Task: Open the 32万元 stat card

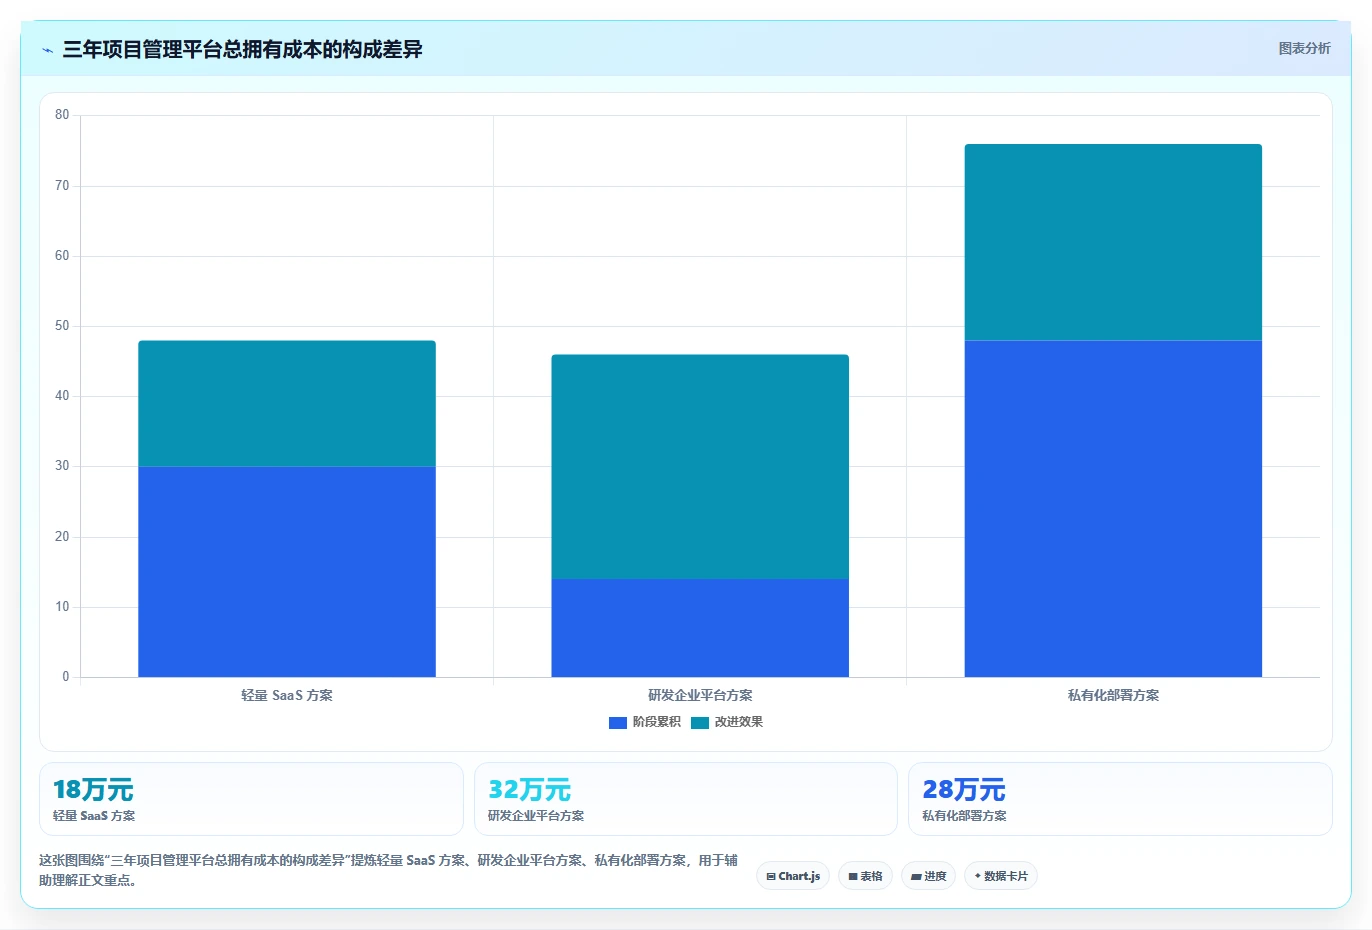Action: click(685, 799)
